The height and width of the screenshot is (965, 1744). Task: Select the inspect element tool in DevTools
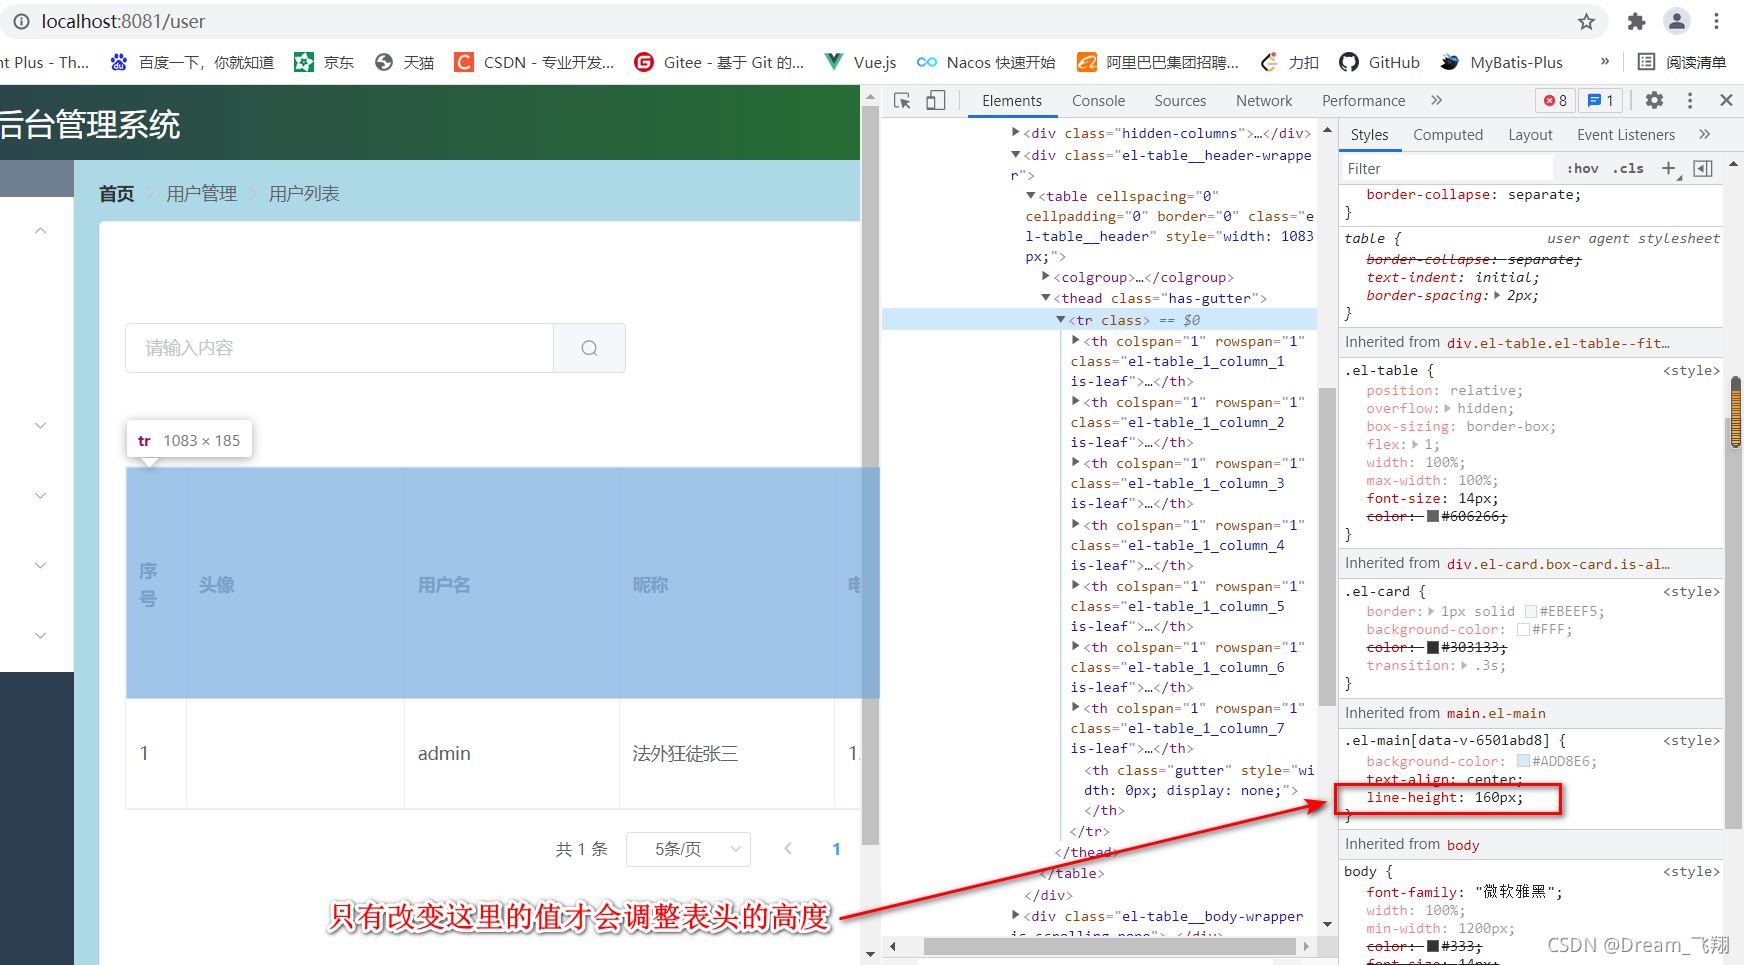903,100
